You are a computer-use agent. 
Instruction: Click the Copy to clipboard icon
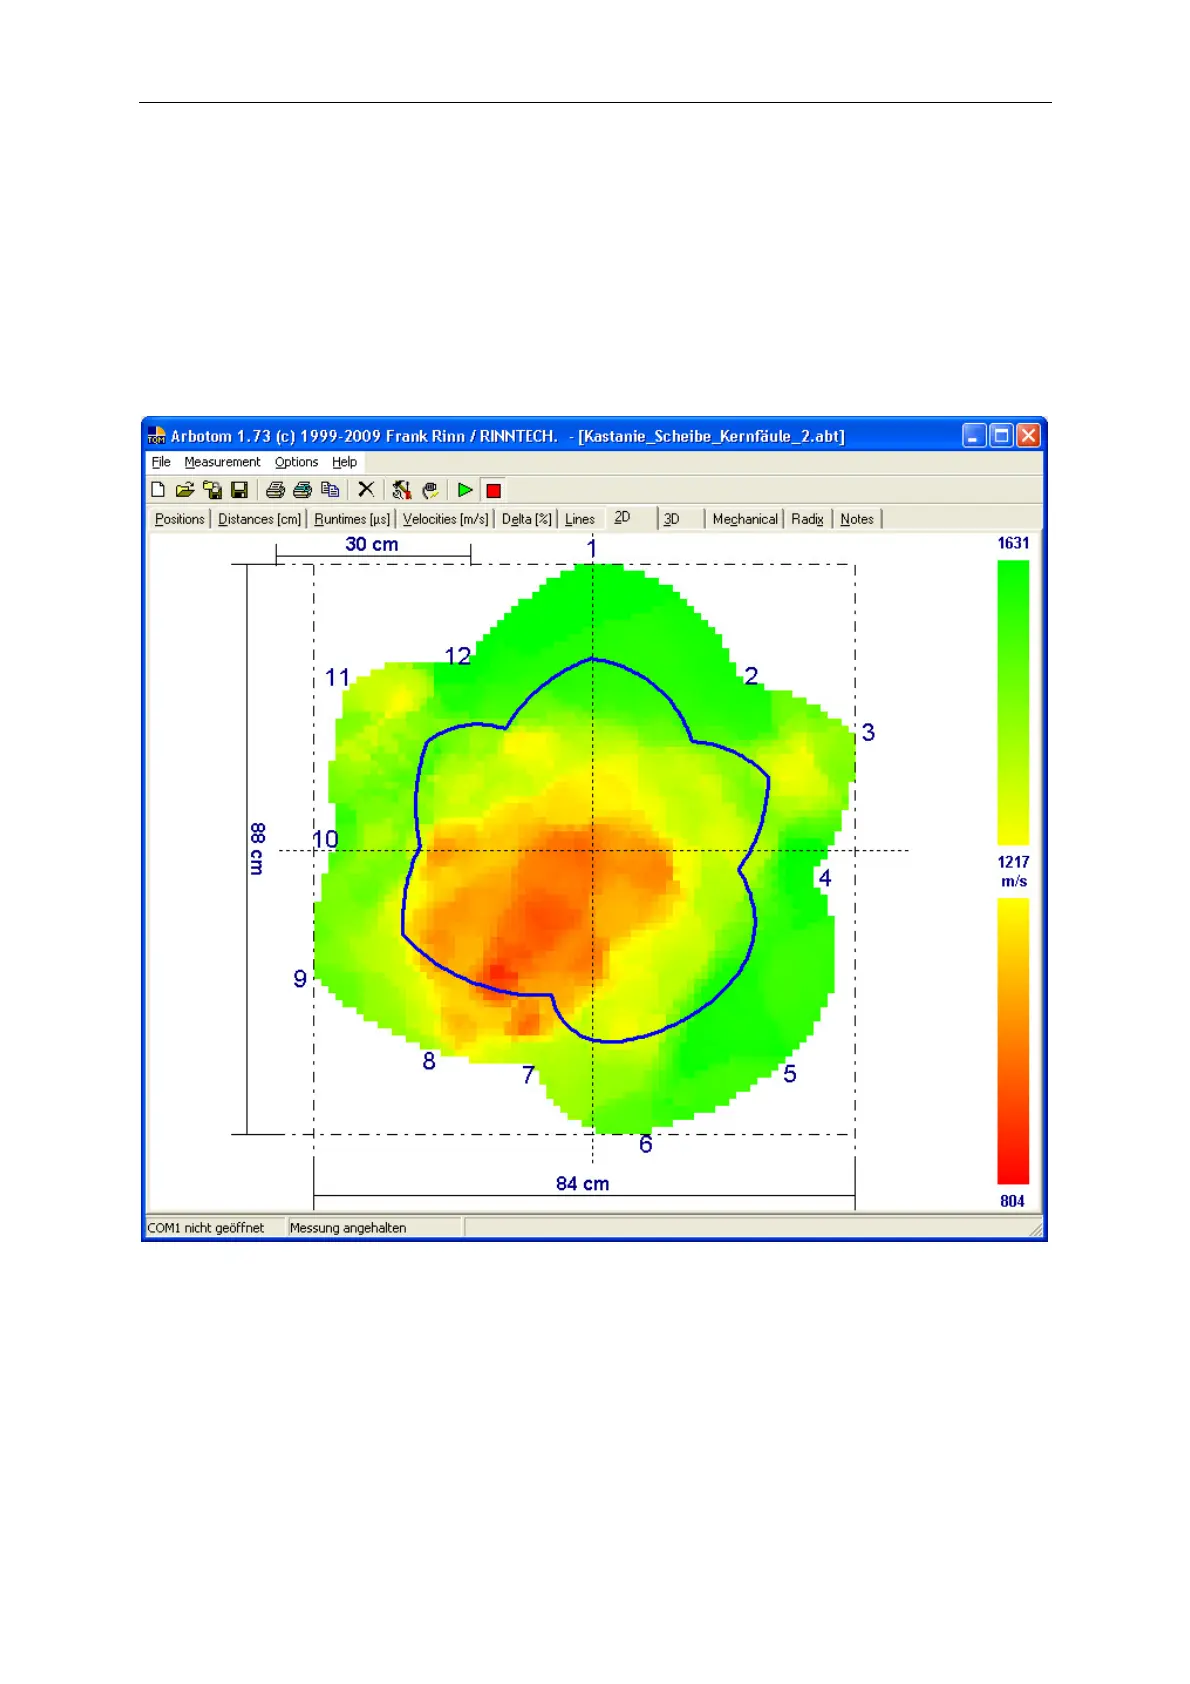click(330, 490)
